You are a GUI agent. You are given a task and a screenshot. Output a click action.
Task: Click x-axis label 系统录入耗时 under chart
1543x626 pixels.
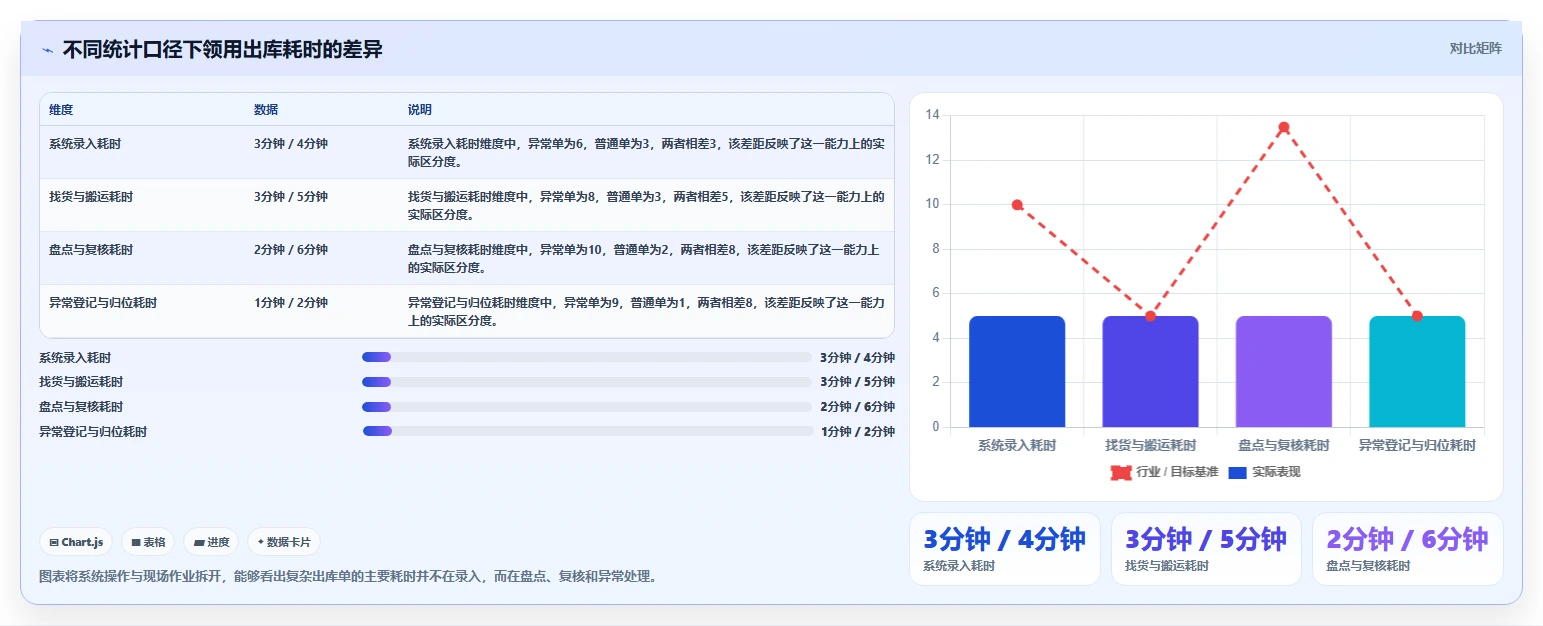[1017, 445]
